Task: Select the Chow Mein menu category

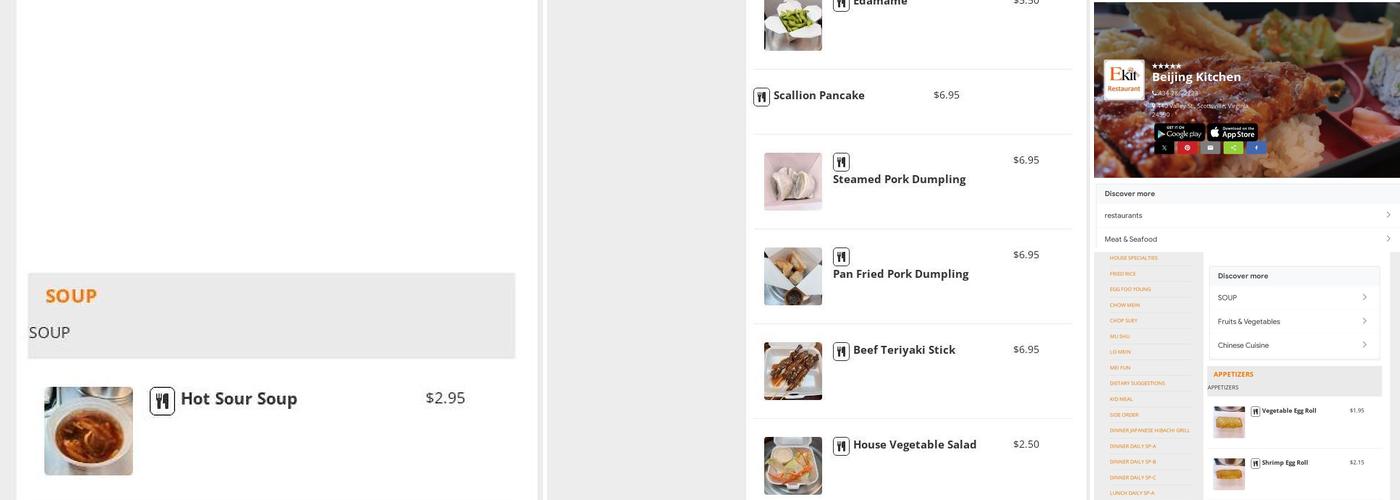Action: point(1124,305)
